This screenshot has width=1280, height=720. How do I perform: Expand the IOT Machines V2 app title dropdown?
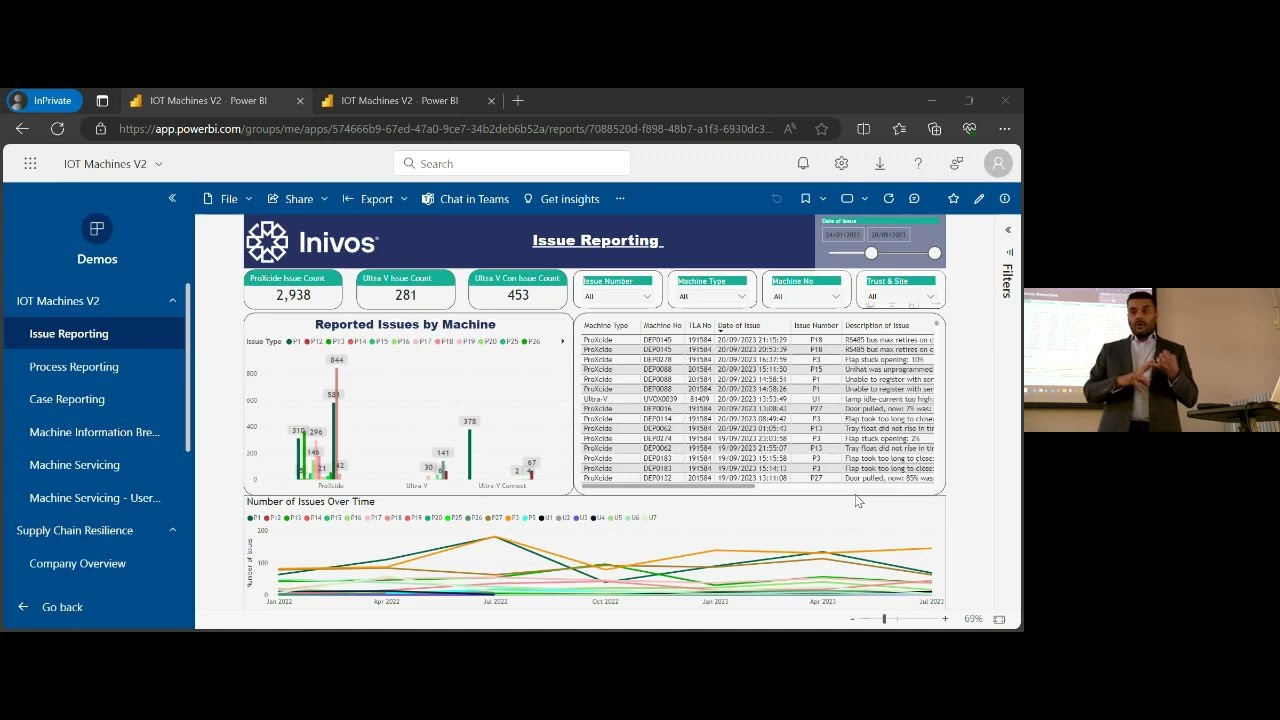point(158,164)
